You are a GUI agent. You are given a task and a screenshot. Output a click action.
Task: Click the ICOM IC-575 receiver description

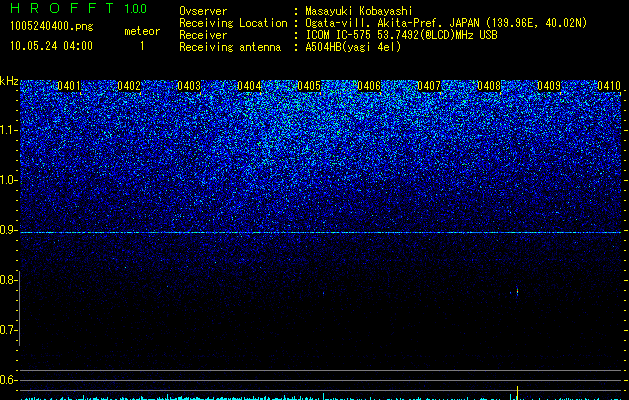(x=401, y=35)
